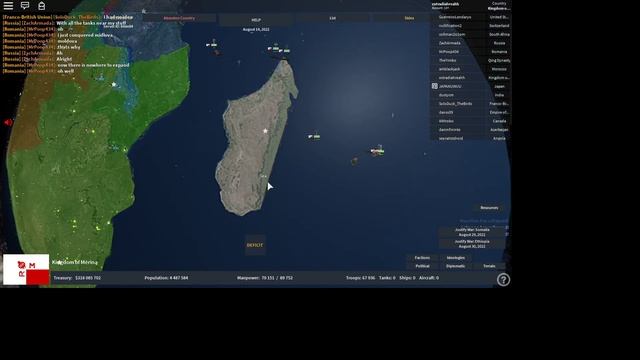
Task: Open the Resources panel button
Action: pos(489,208)
